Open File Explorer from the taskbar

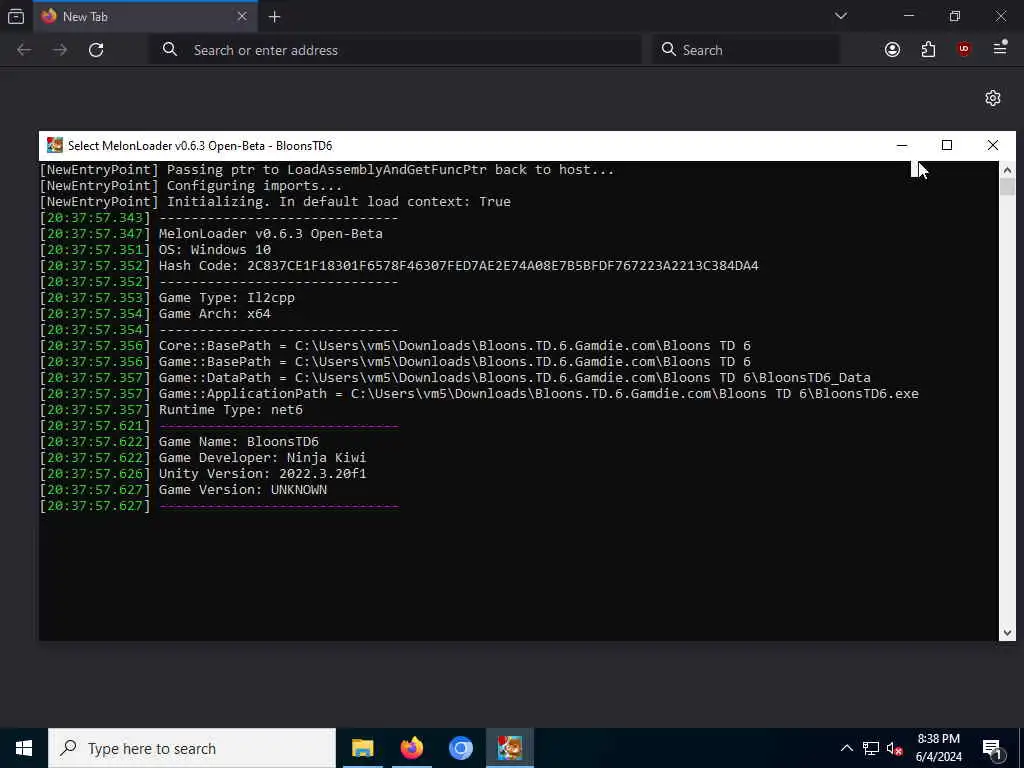pos(362,748)
